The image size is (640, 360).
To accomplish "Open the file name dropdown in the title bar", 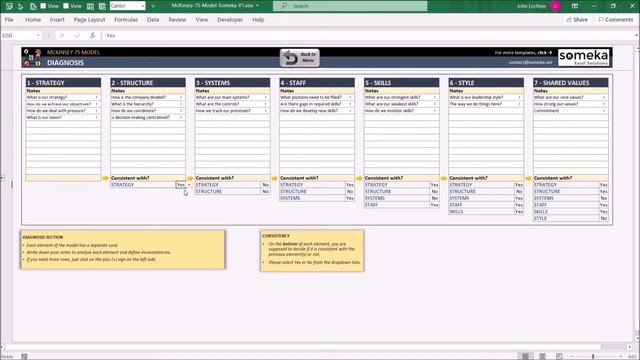I will point(257,6).
